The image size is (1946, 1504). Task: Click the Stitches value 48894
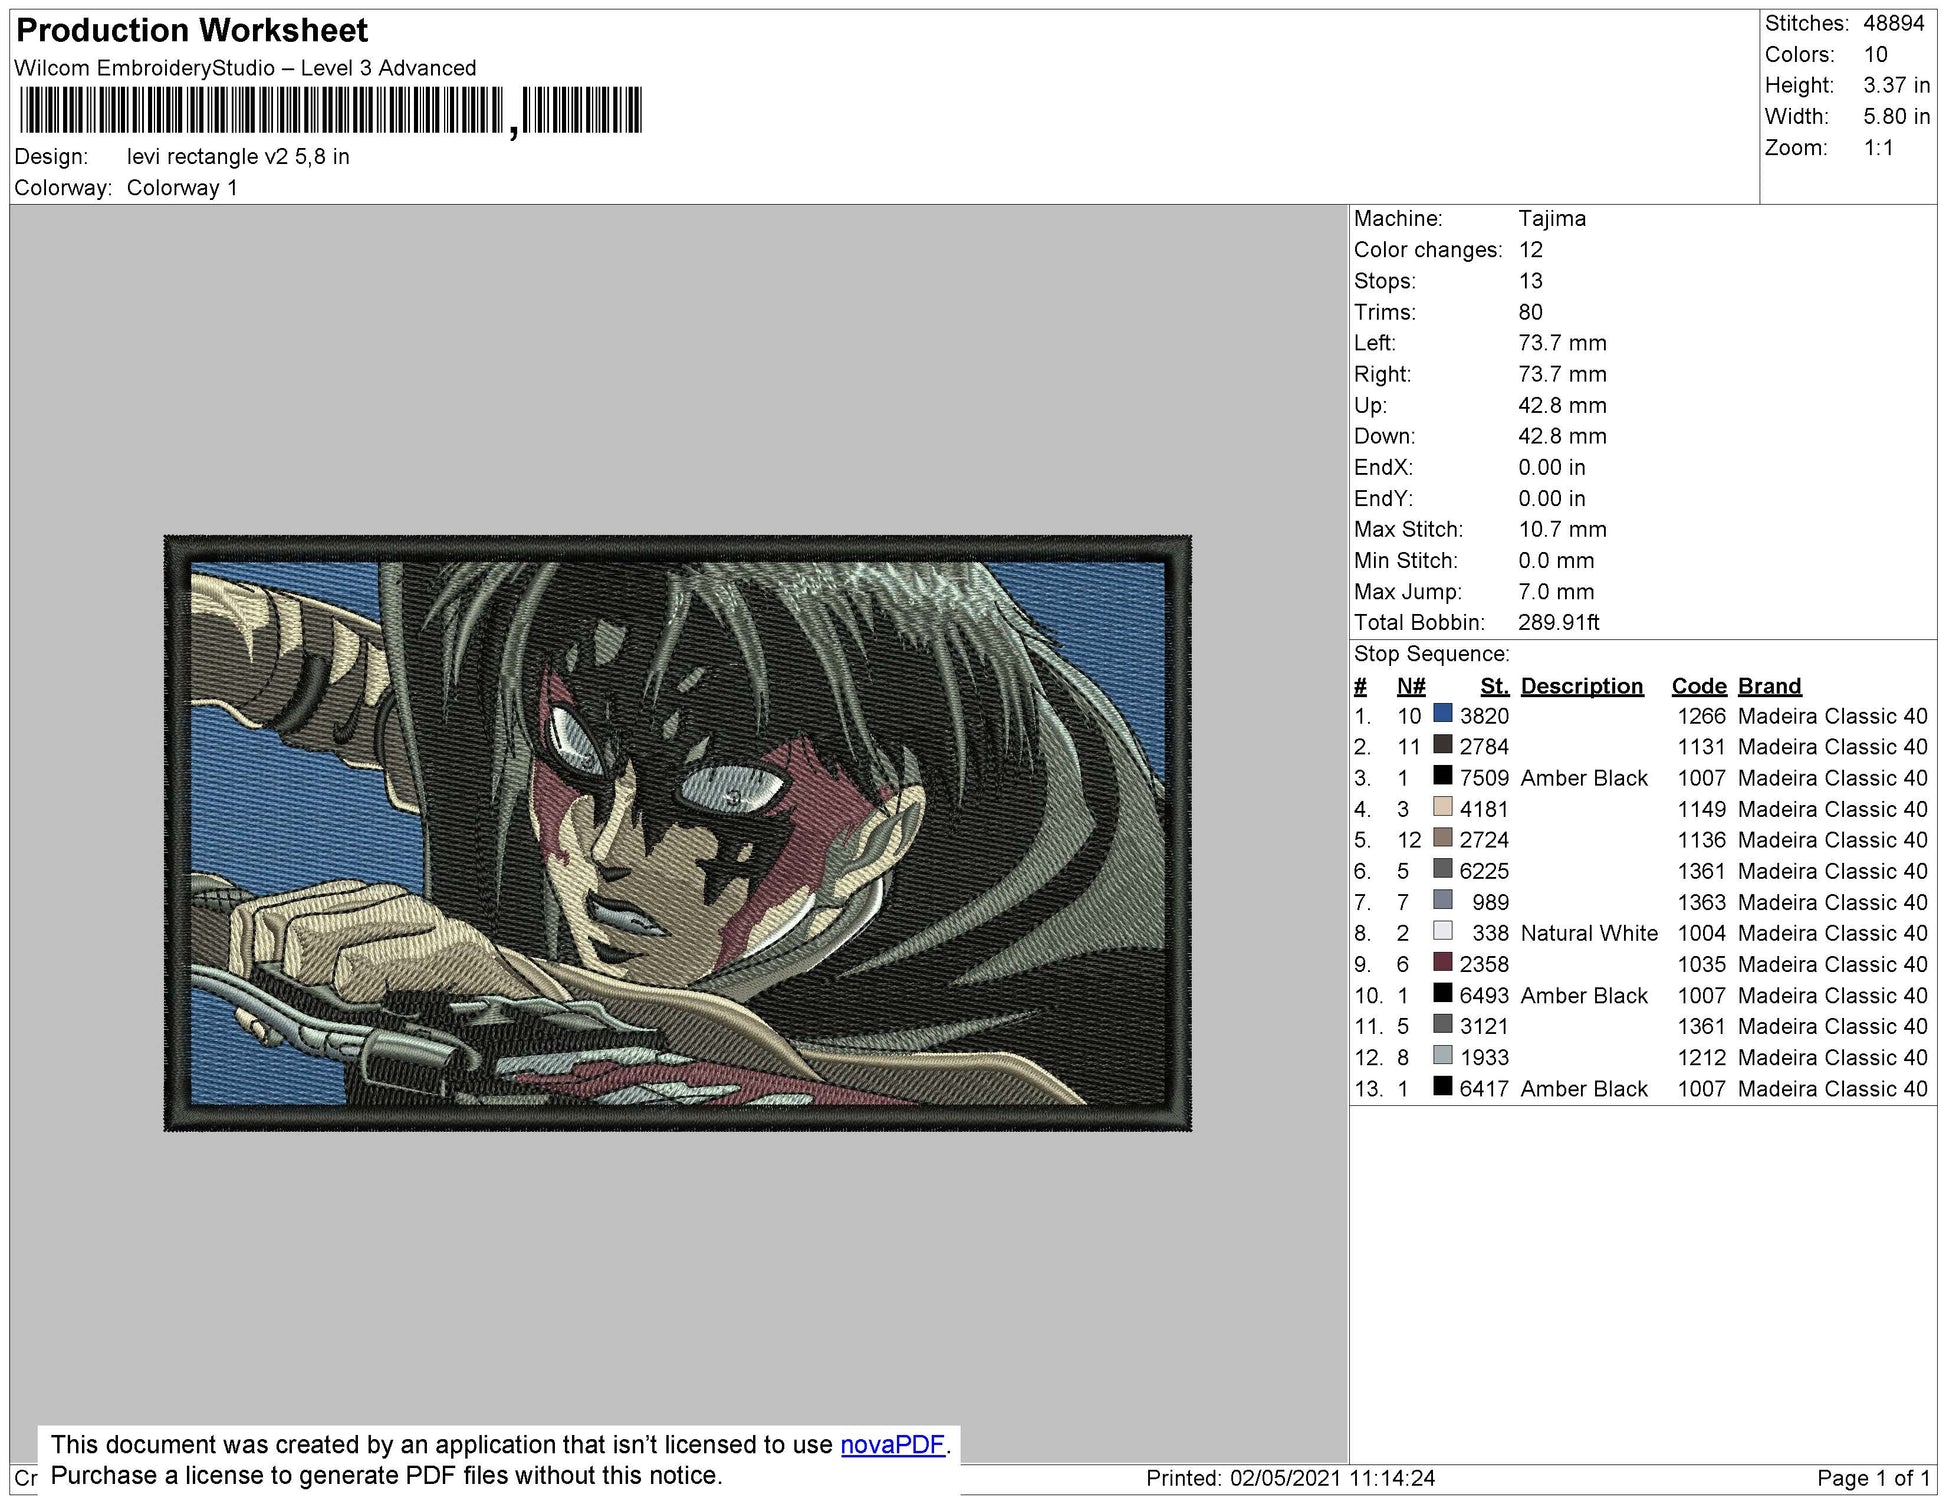pyautogui.click(x=1893, y=23)
